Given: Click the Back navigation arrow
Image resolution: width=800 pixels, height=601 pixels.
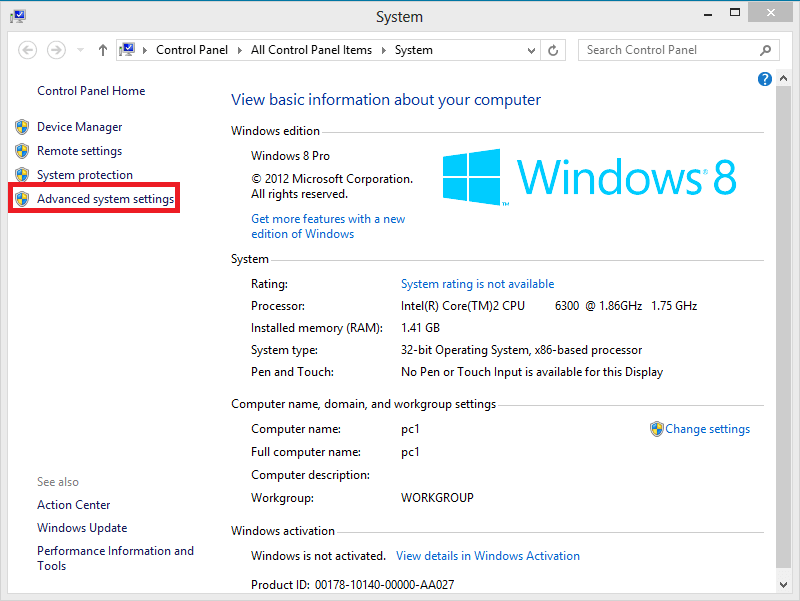Looking at the screenshot, I should point(28,50).
